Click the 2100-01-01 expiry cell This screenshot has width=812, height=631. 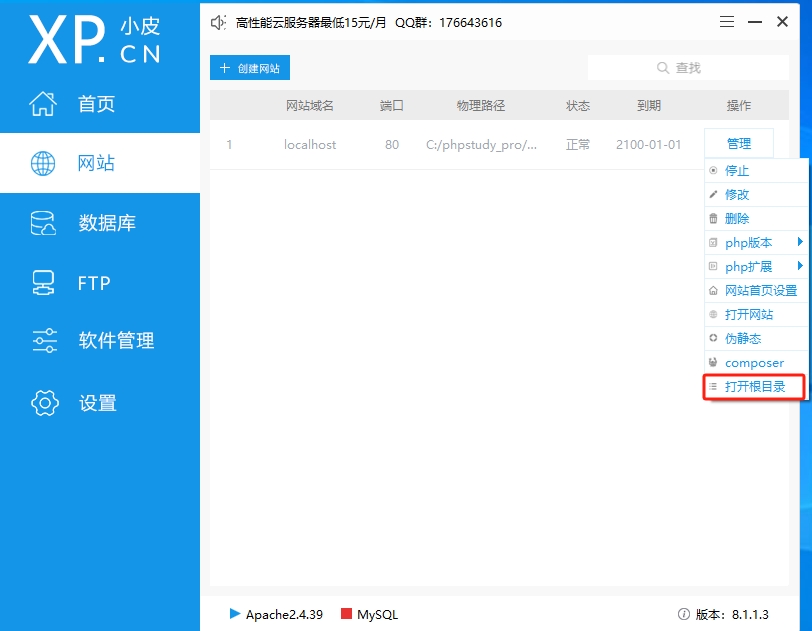click(x=648, y=145)
